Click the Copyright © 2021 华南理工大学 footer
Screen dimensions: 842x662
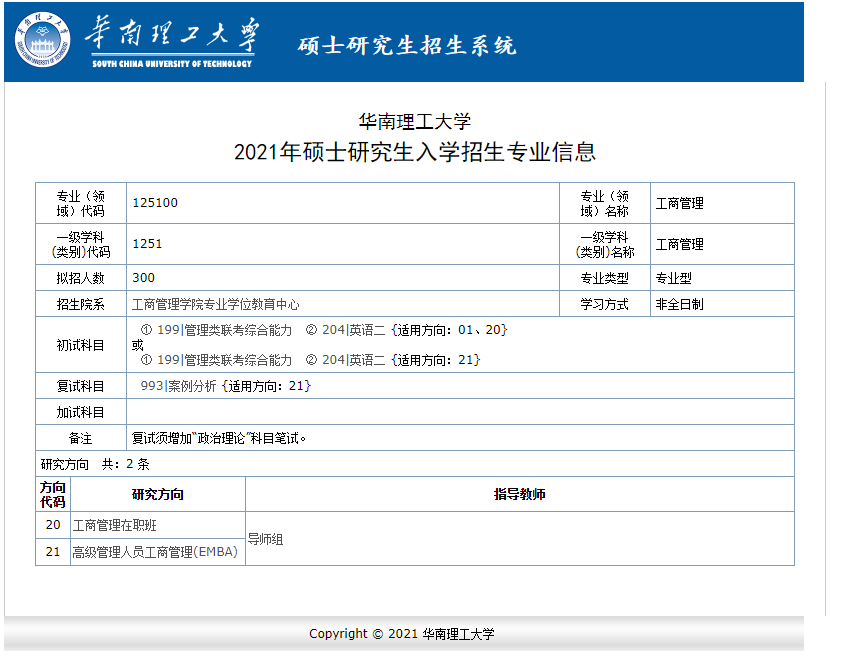[402, 634]
